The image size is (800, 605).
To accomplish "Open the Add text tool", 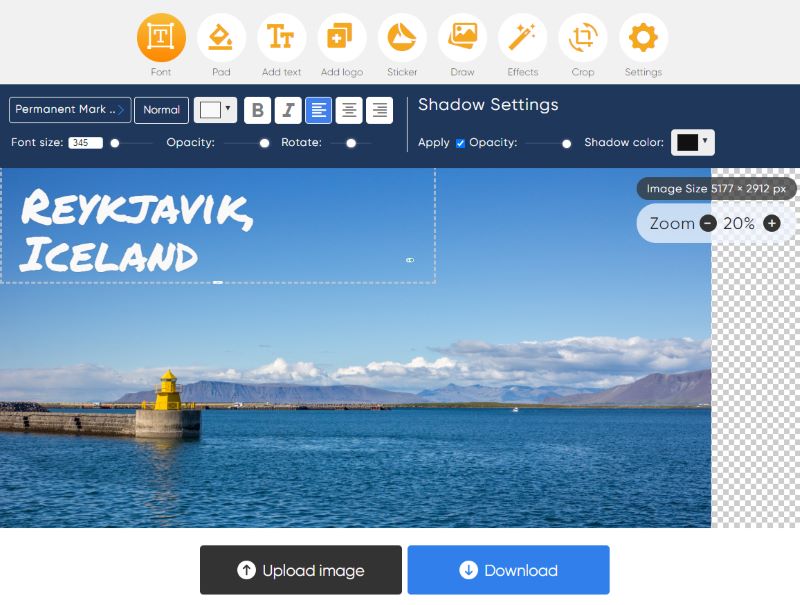I will tap(281, 38).
